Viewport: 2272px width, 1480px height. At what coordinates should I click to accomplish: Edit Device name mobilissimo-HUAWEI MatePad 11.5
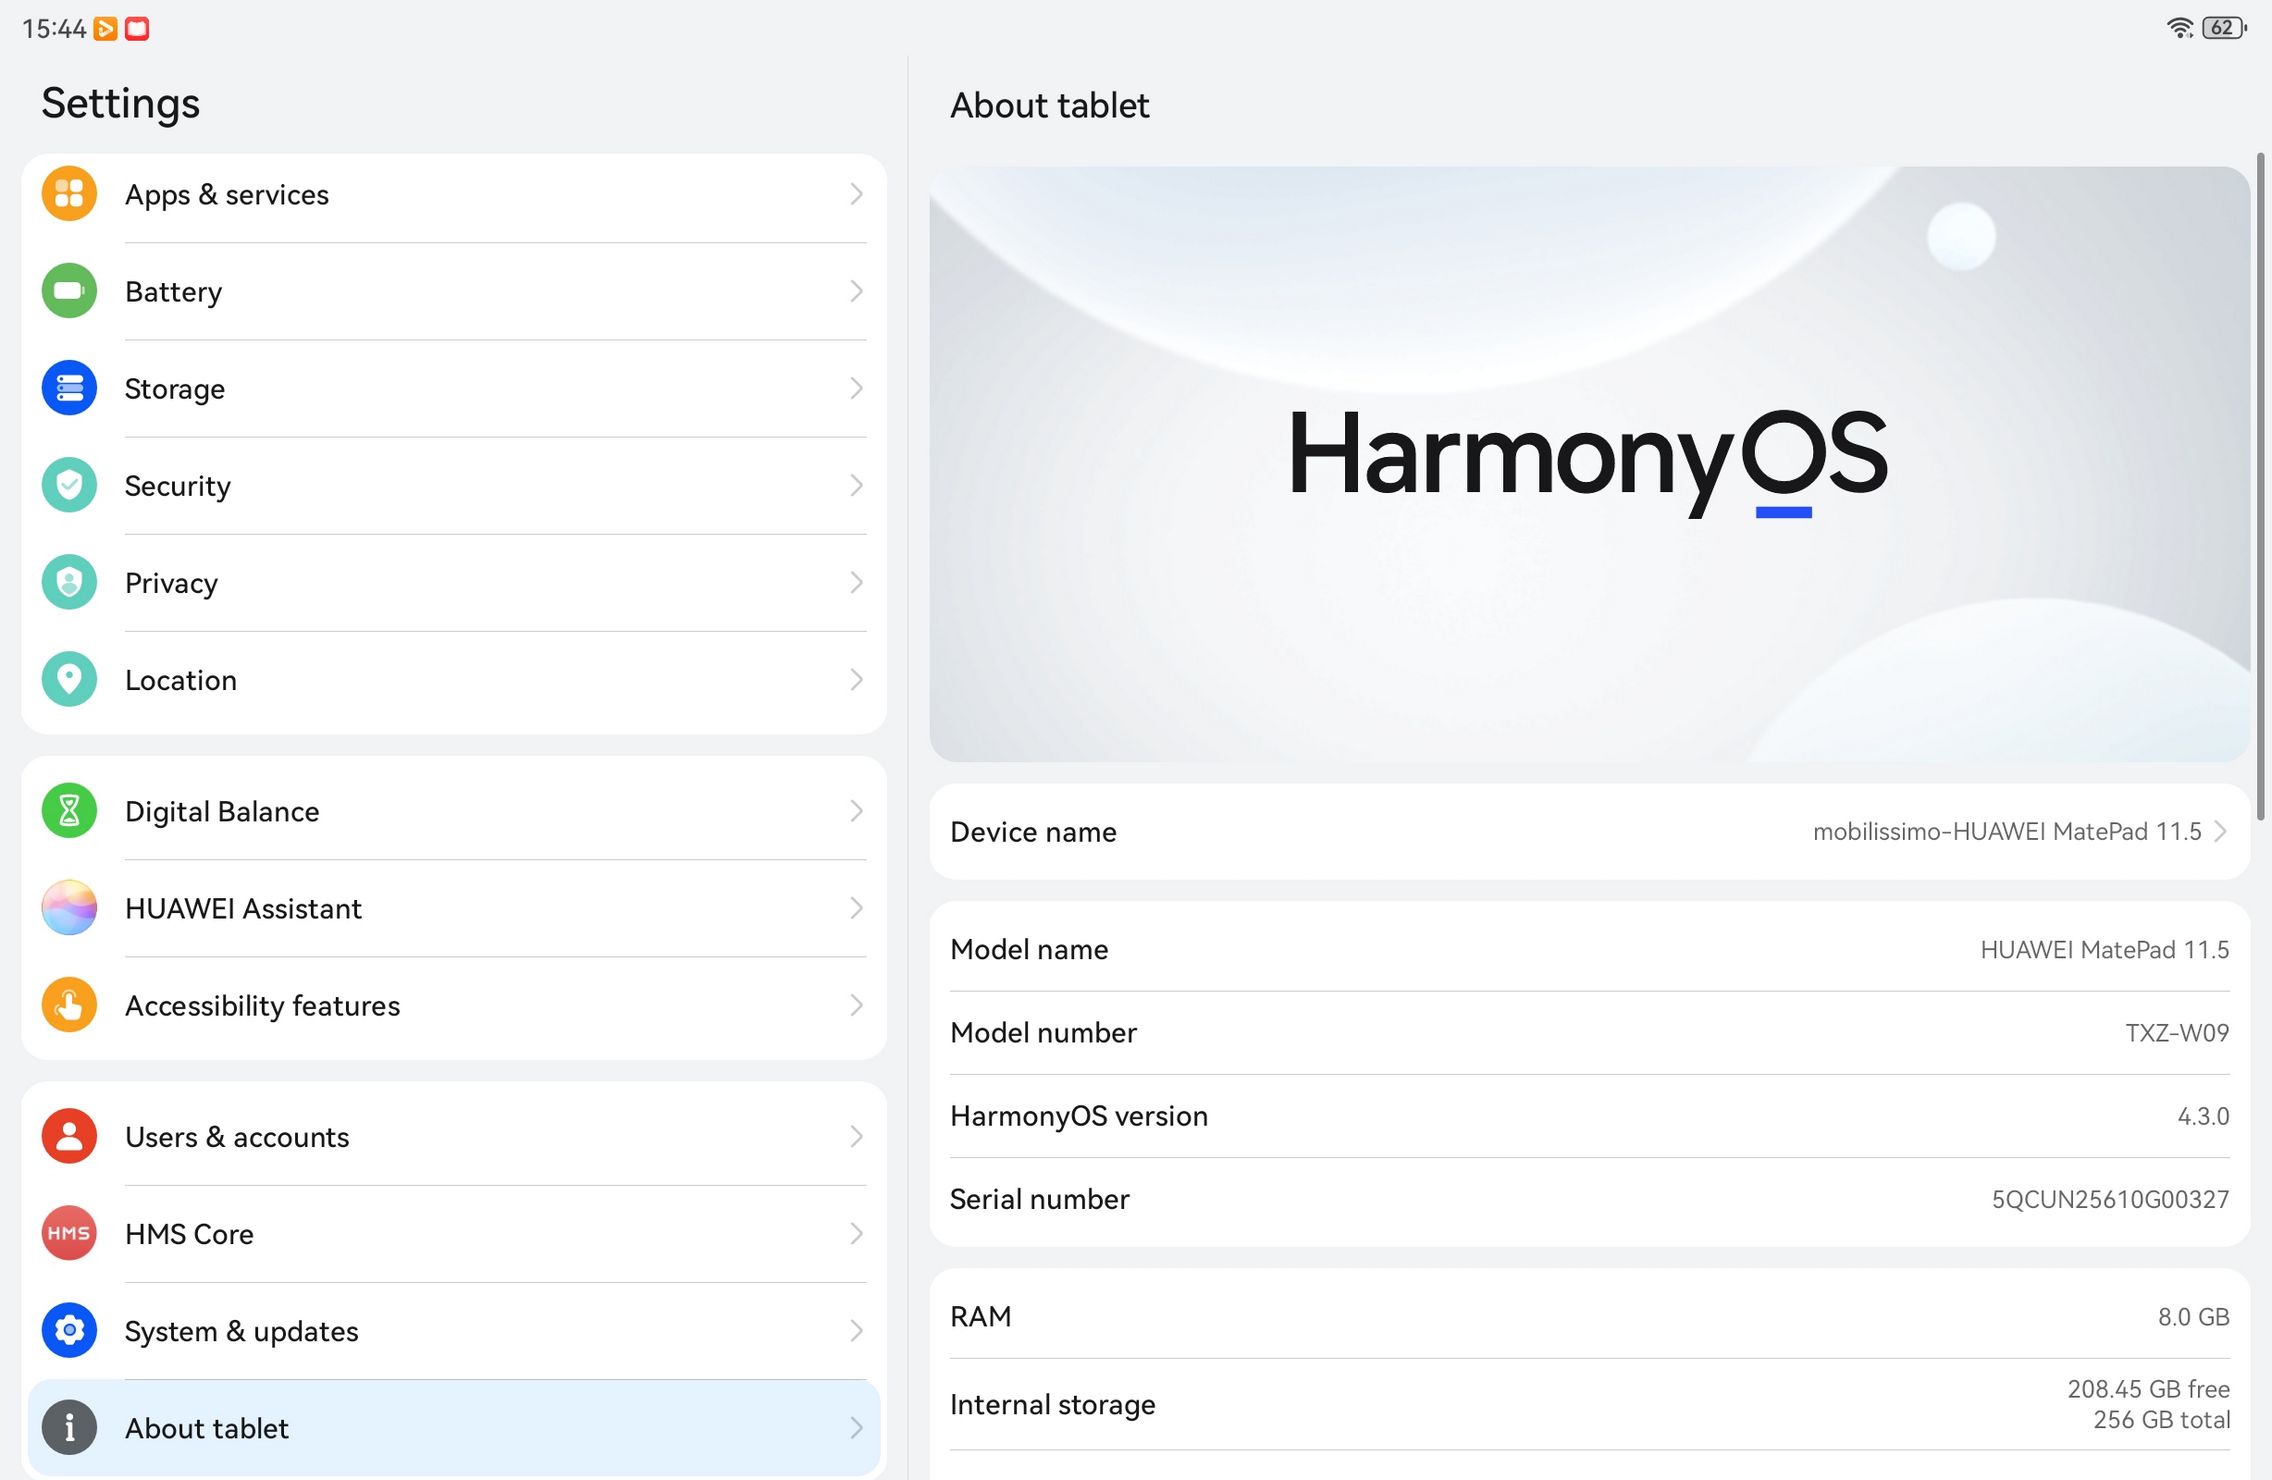click(x=1589, y=831)
